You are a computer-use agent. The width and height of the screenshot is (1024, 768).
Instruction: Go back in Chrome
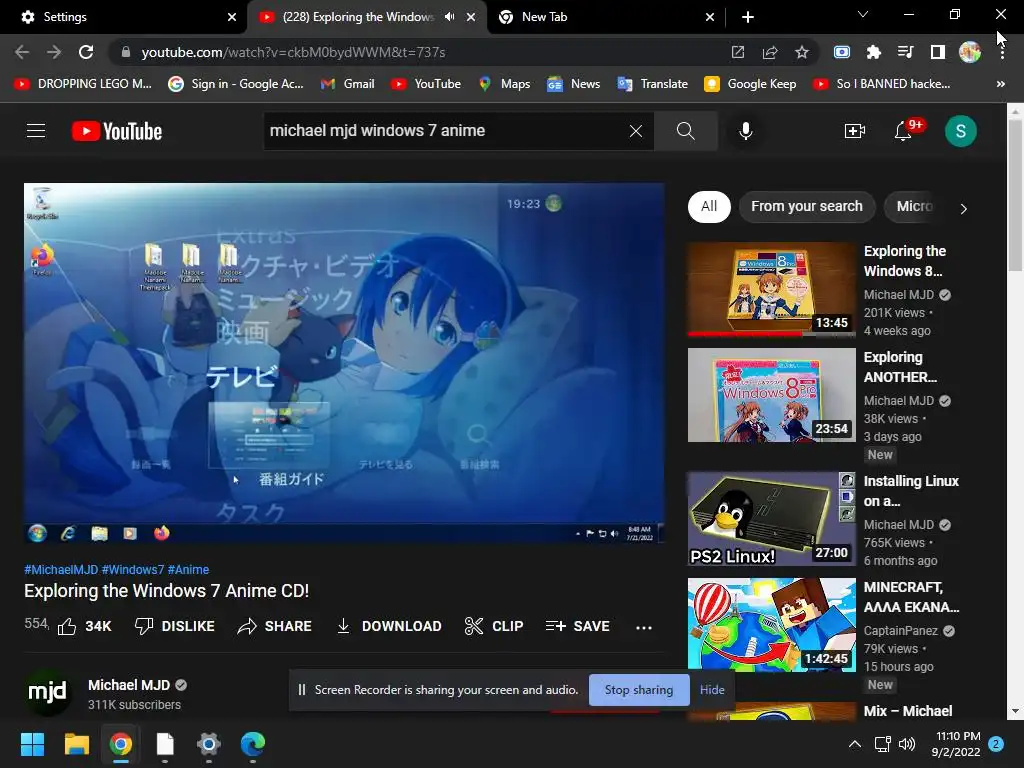[22, 52]
